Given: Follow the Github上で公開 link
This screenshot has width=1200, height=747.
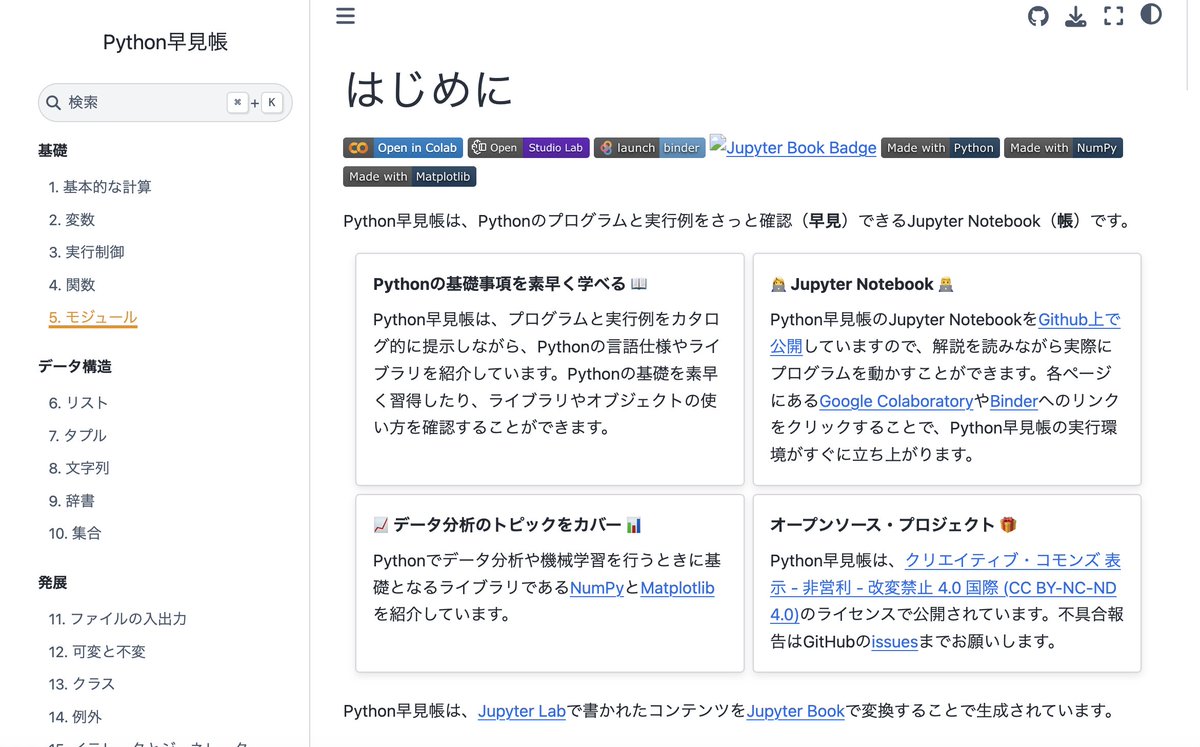Looking at the screenshot, I should [x=1079, y=320].
